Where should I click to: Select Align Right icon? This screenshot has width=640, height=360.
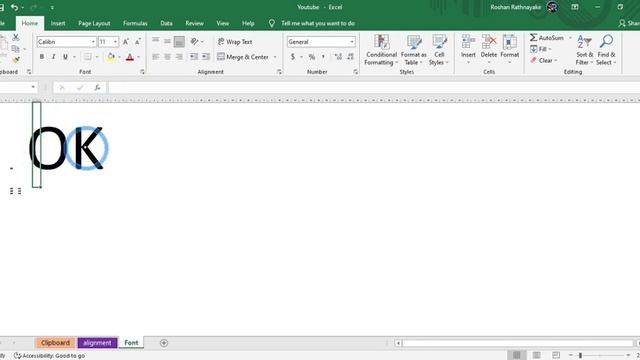(x=179, y=57)
